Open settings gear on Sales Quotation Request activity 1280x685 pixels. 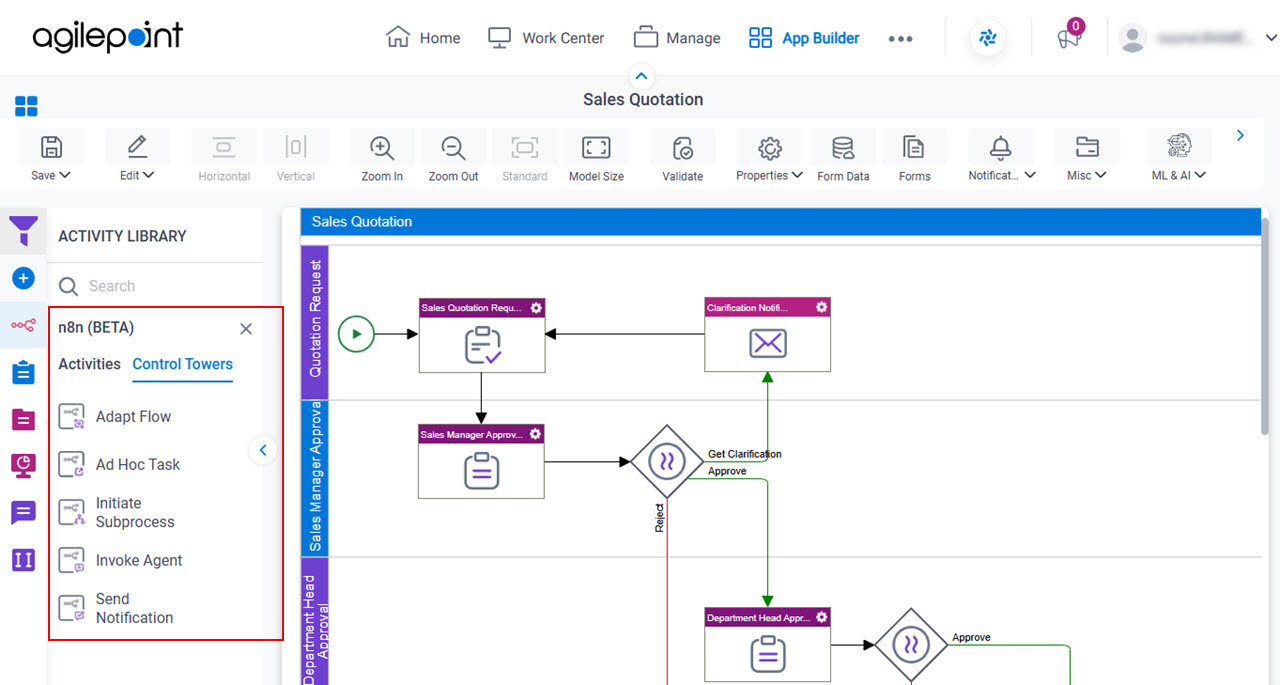(x=536, y=308)
